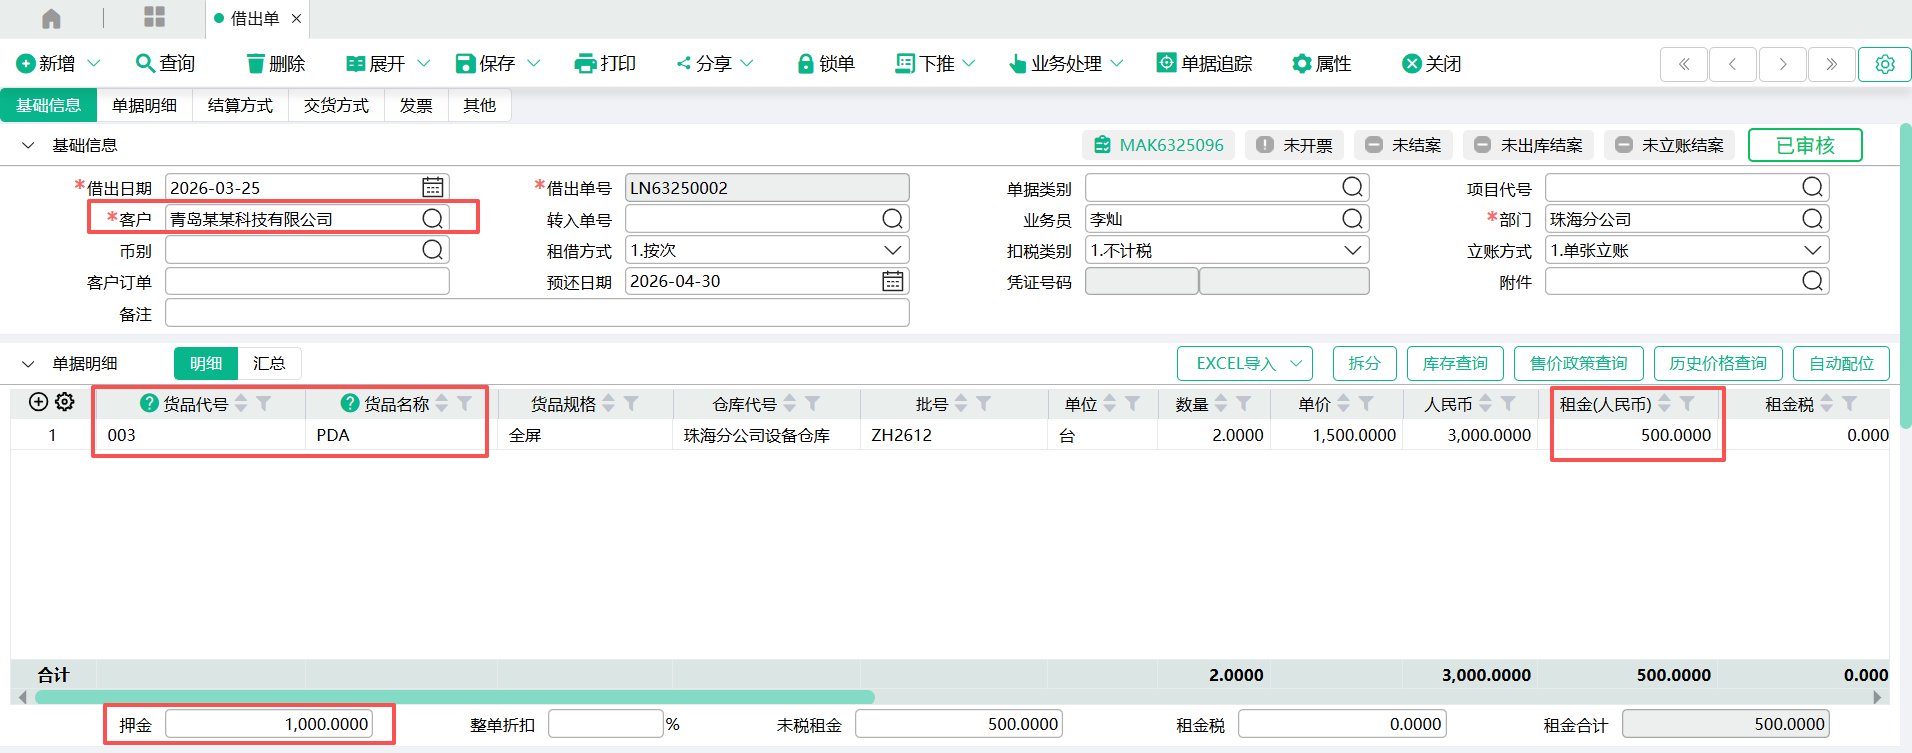Click the home icon in top bar
Image resolution: width=1912 pixels, height=753 pixels.
51,18
